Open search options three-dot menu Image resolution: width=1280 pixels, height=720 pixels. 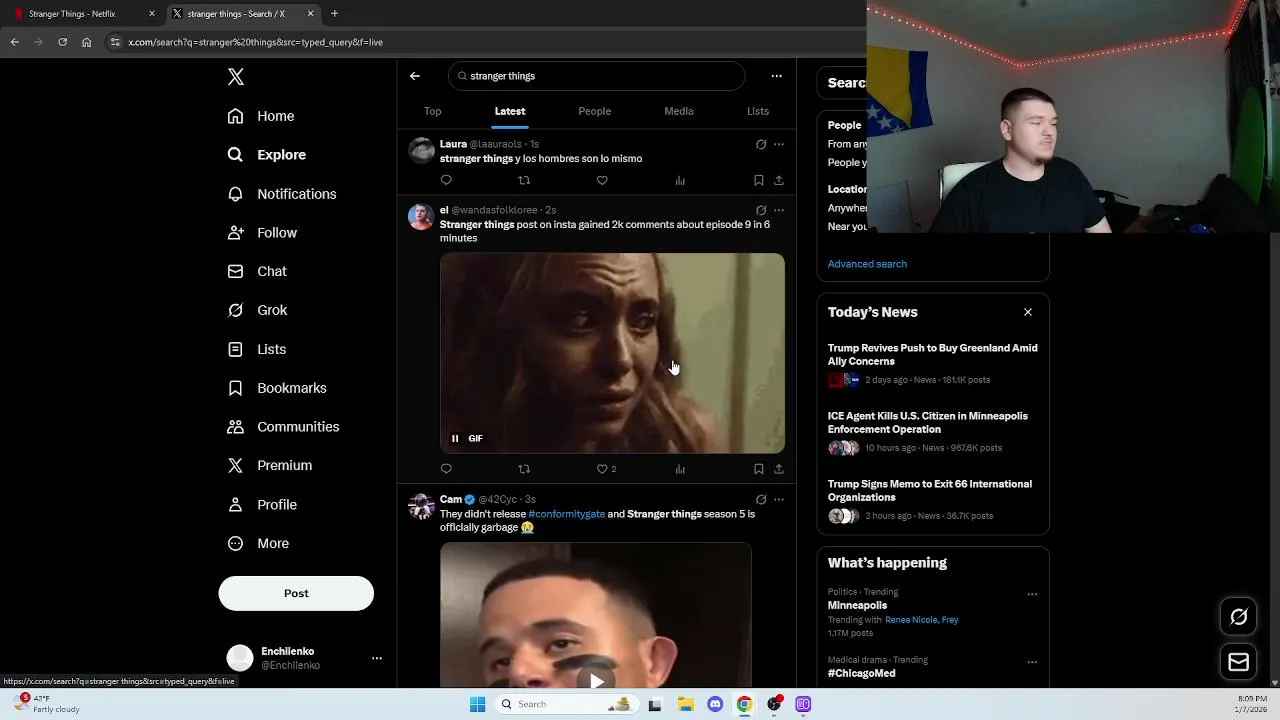click(x=776, y=76)
